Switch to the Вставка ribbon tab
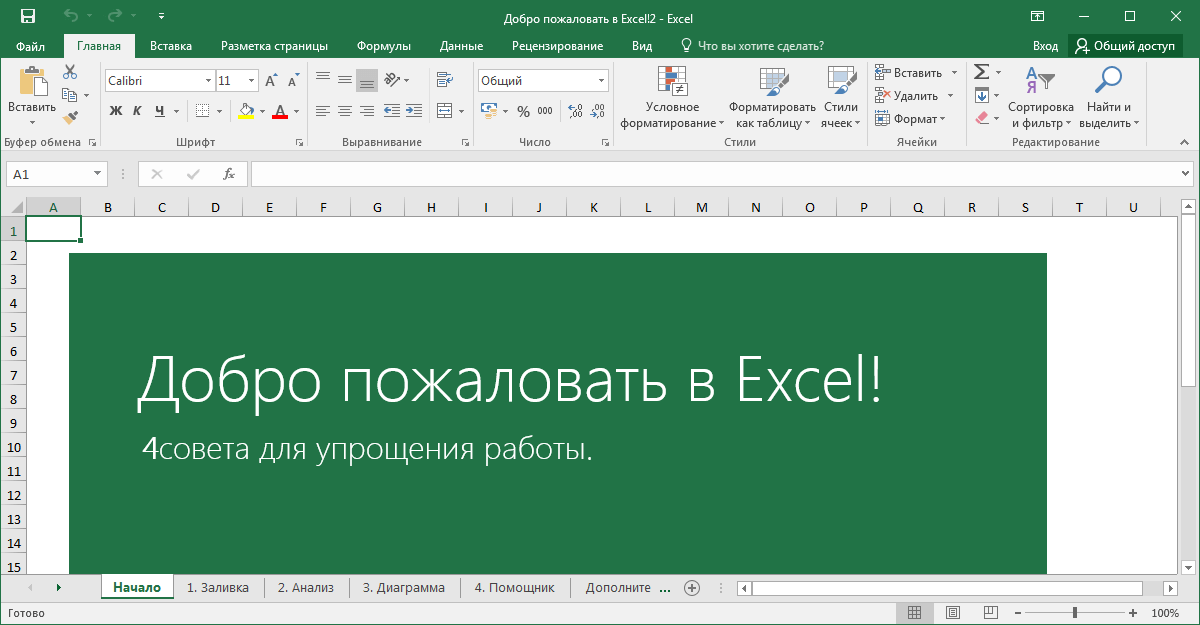Viewport: 1200px width, 625px height. (170, 45)
